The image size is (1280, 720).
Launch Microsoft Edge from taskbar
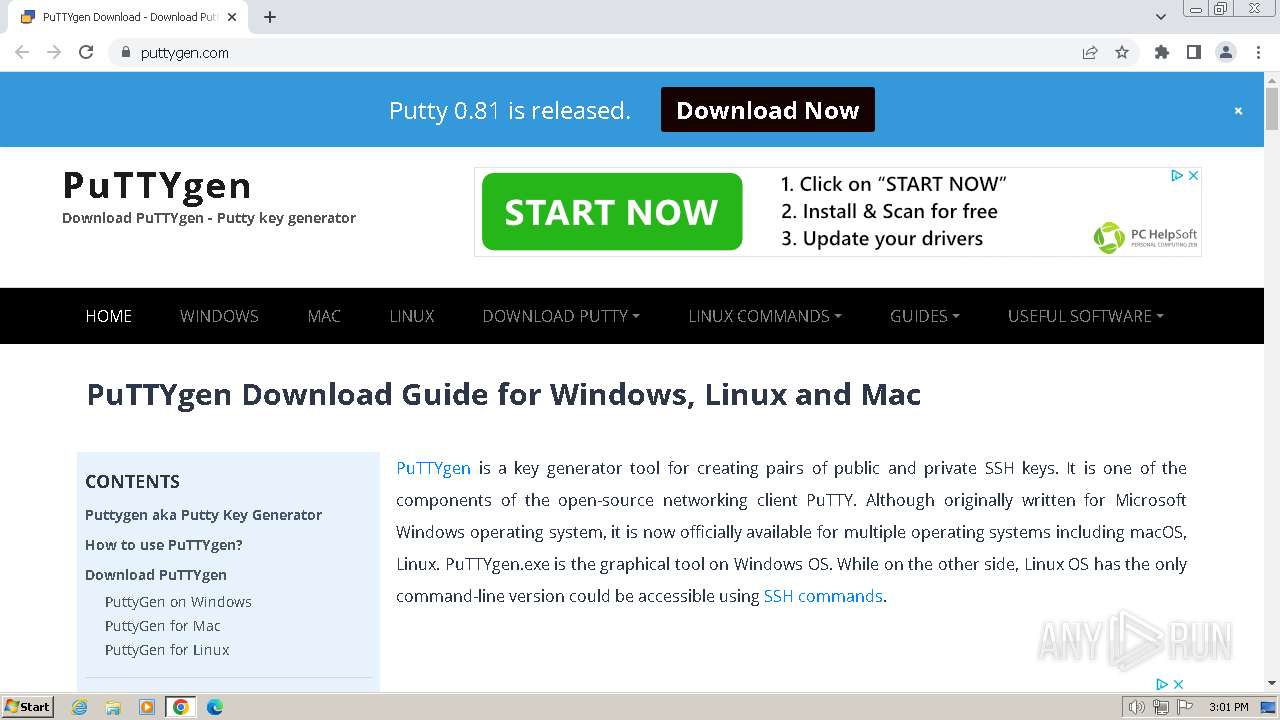click(215, 707)
